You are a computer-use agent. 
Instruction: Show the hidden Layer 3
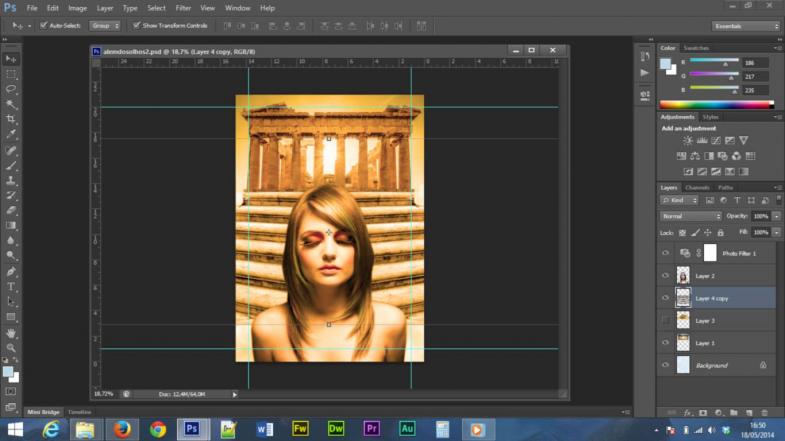[x=666, y=320]
